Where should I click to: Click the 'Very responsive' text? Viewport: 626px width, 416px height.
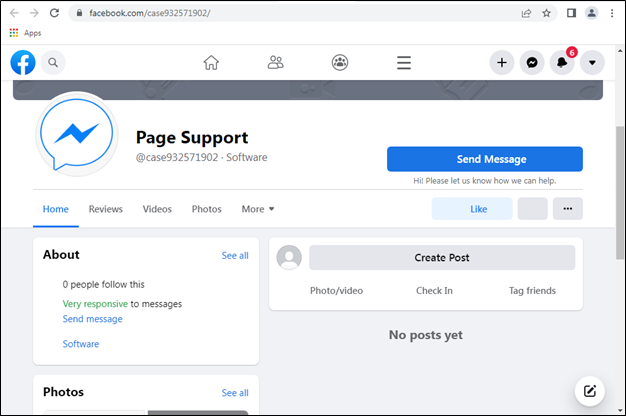(x=95, y=304)
